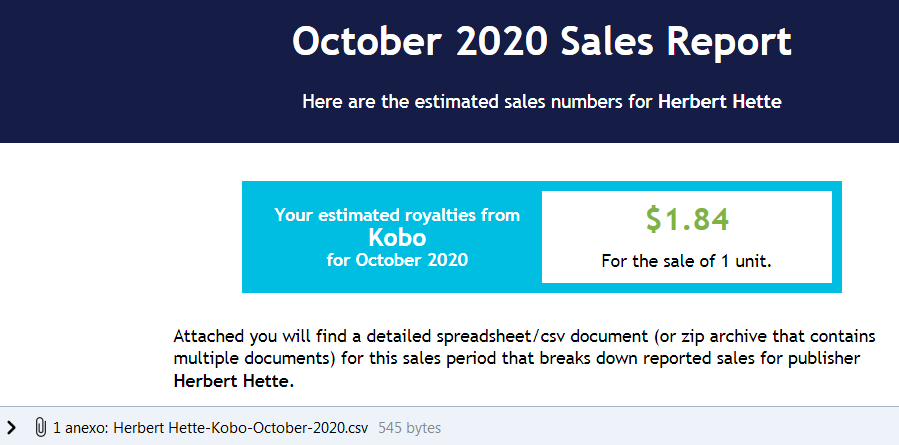Click the "Your estimated royalties from" label
Viewport: 899px width, 445px height.
(397, 215)
